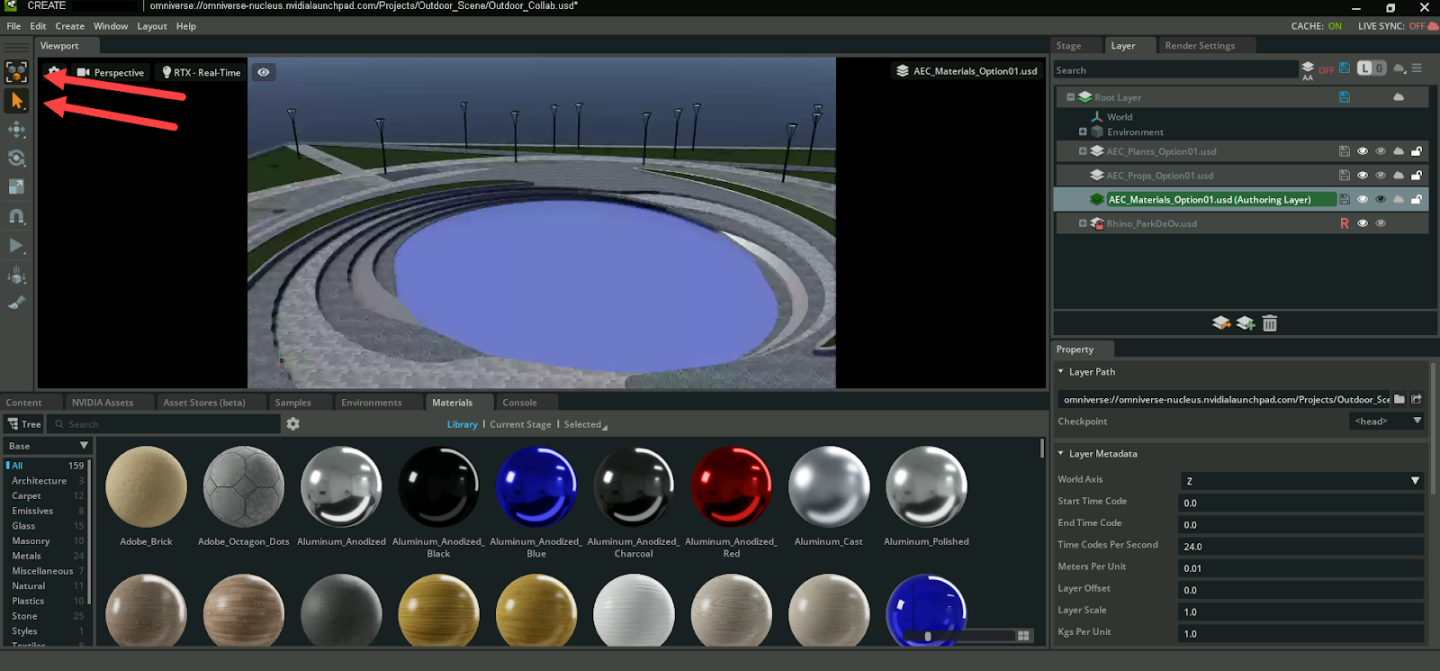Open Materials browser settings gear
Image resolution: width=1440 pixels, height=671 pixels.
293,424
